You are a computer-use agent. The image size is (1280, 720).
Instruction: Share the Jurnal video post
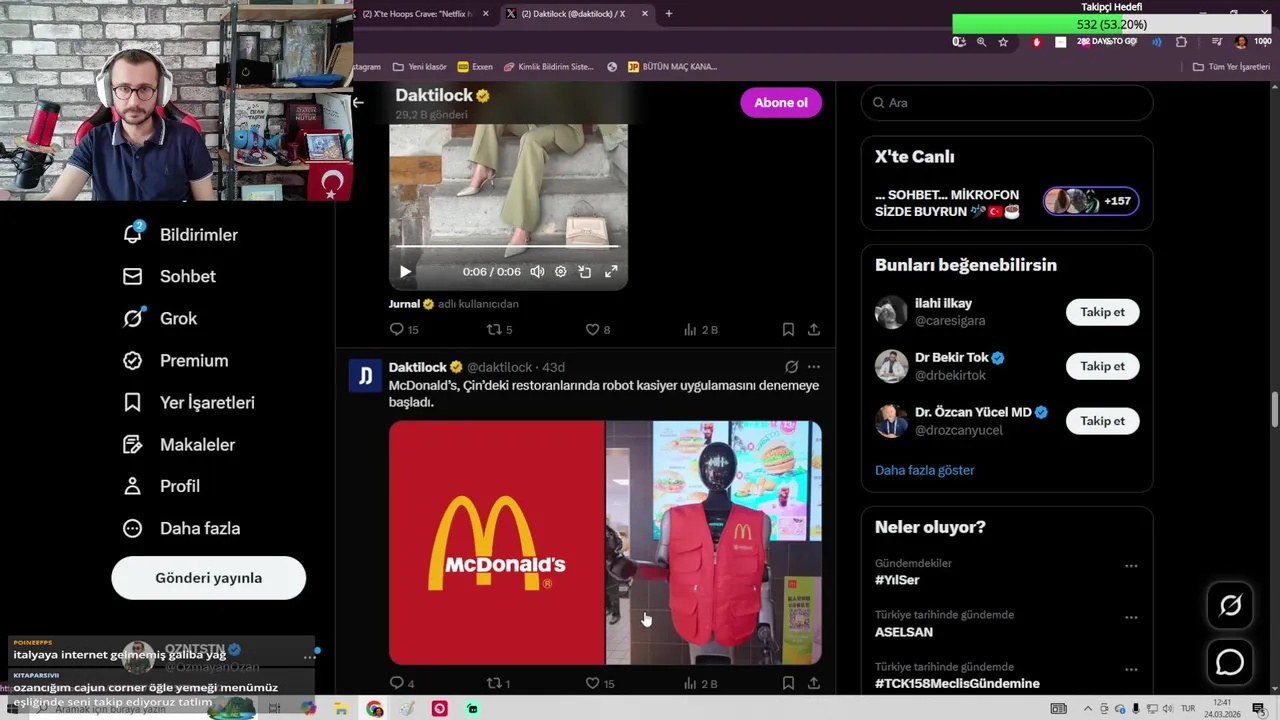pos(814,329)
